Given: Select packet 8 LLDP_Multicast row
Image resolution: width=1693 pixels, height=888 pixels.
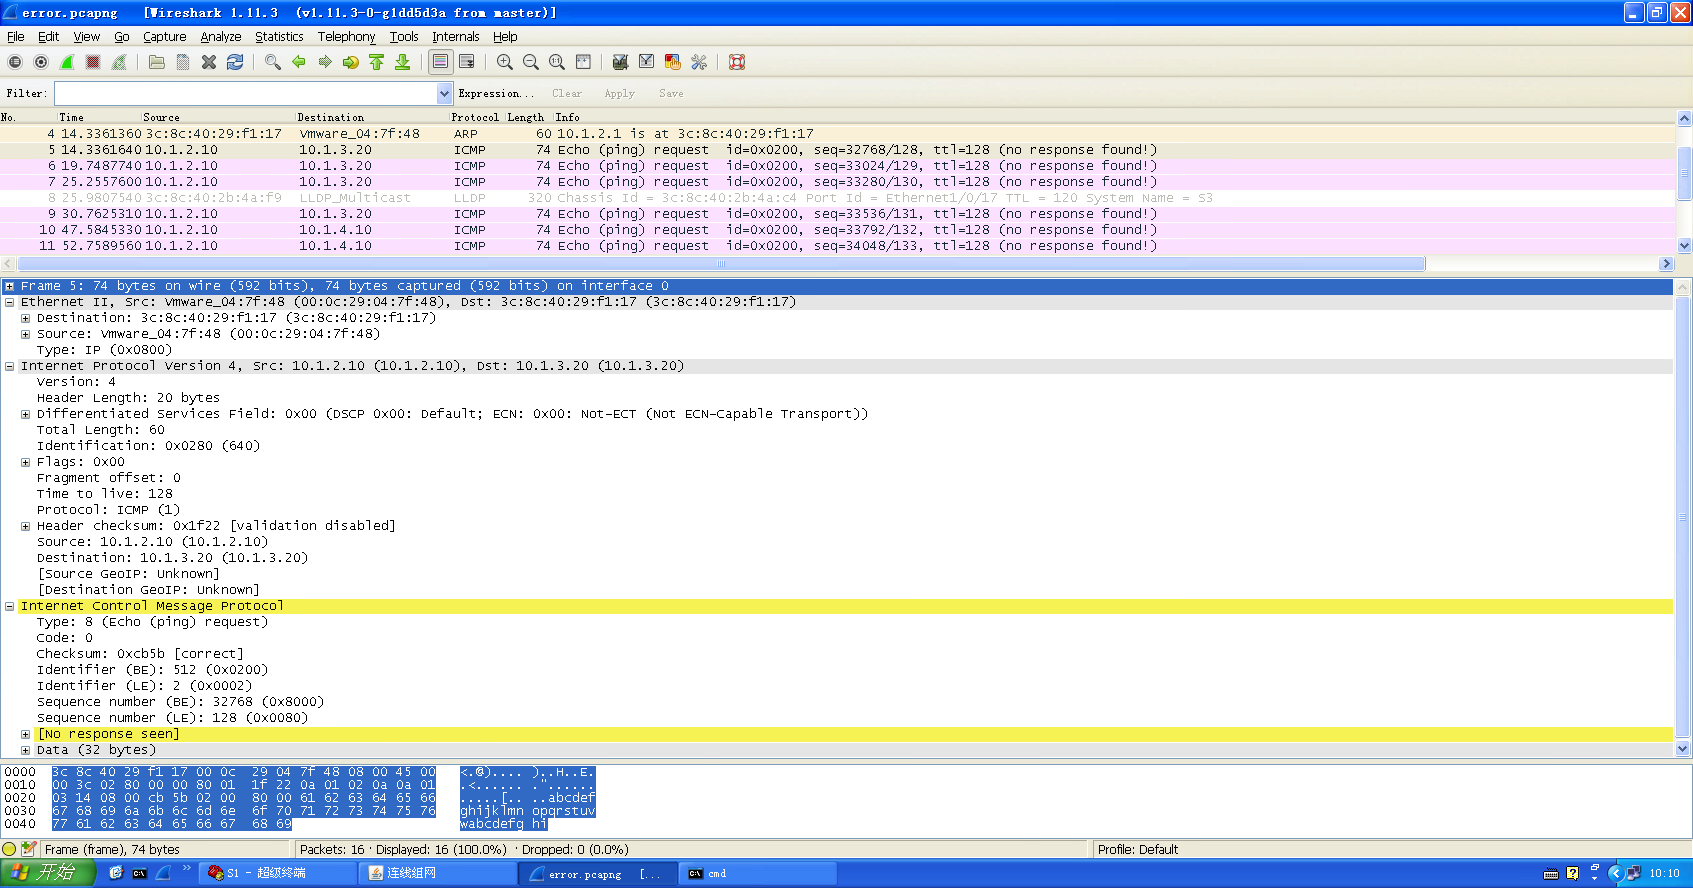Looking at the screenshot, I should coord(838,198).
